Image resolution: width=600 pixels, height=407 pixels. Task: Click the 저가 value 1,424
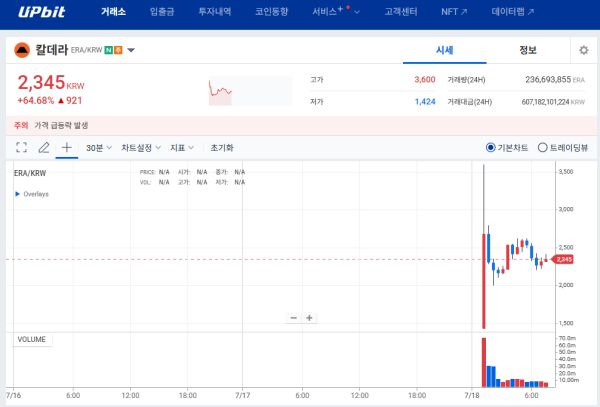(425, 102)
